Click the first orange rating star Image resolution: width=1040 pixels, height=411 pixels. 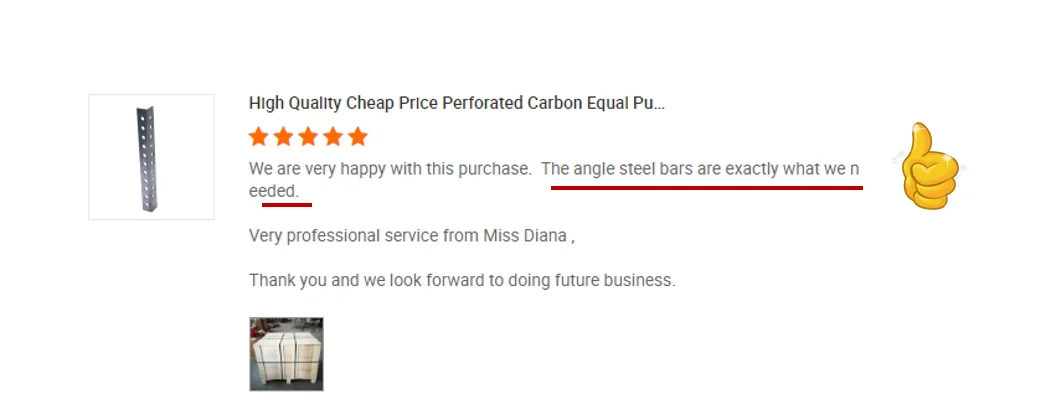(259, 137)
